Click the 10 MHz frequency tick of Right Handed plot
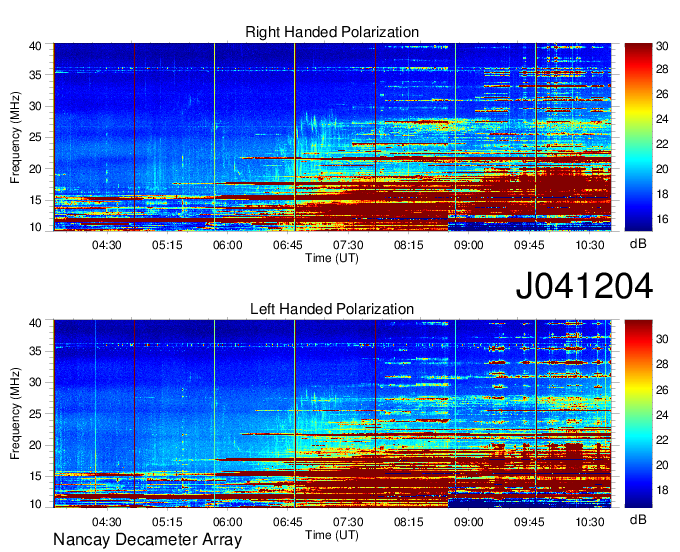The width and height of the screenshot is (680, 552). 35,227
